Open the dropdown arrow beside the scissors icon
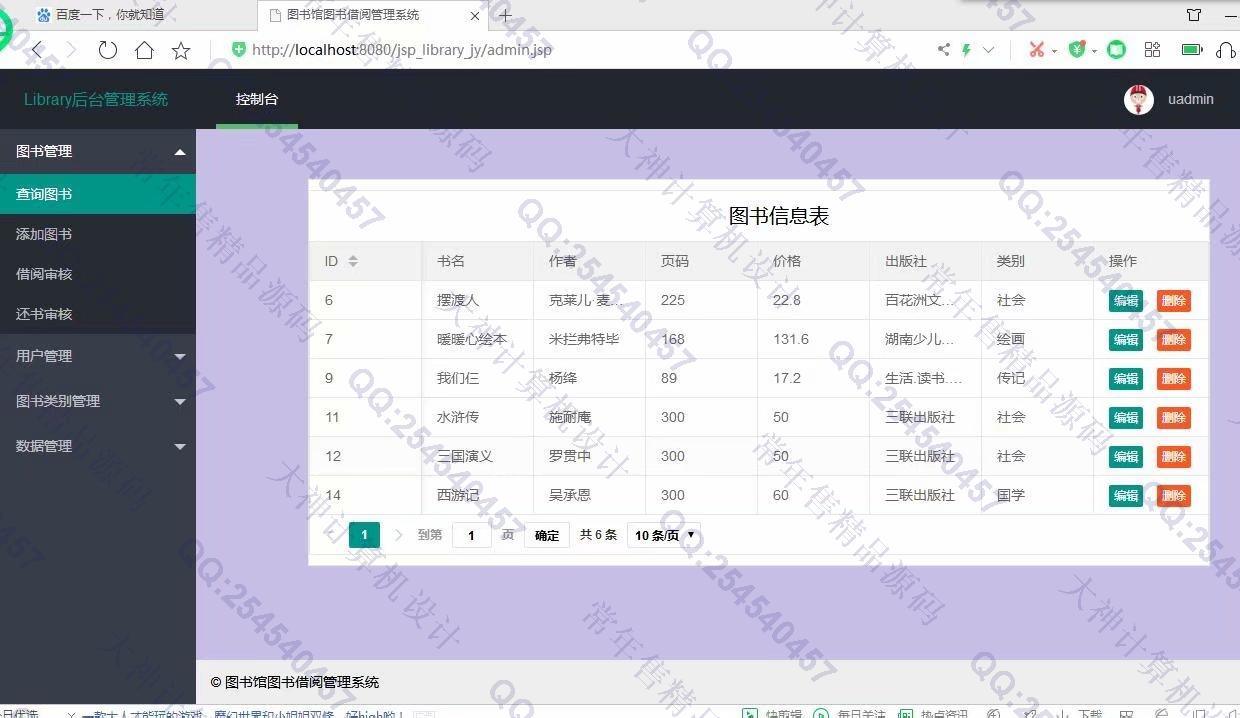Image resolution: width=1240 pixels, height=718 pixels. pyautogui.click(x=1055, y=50)
